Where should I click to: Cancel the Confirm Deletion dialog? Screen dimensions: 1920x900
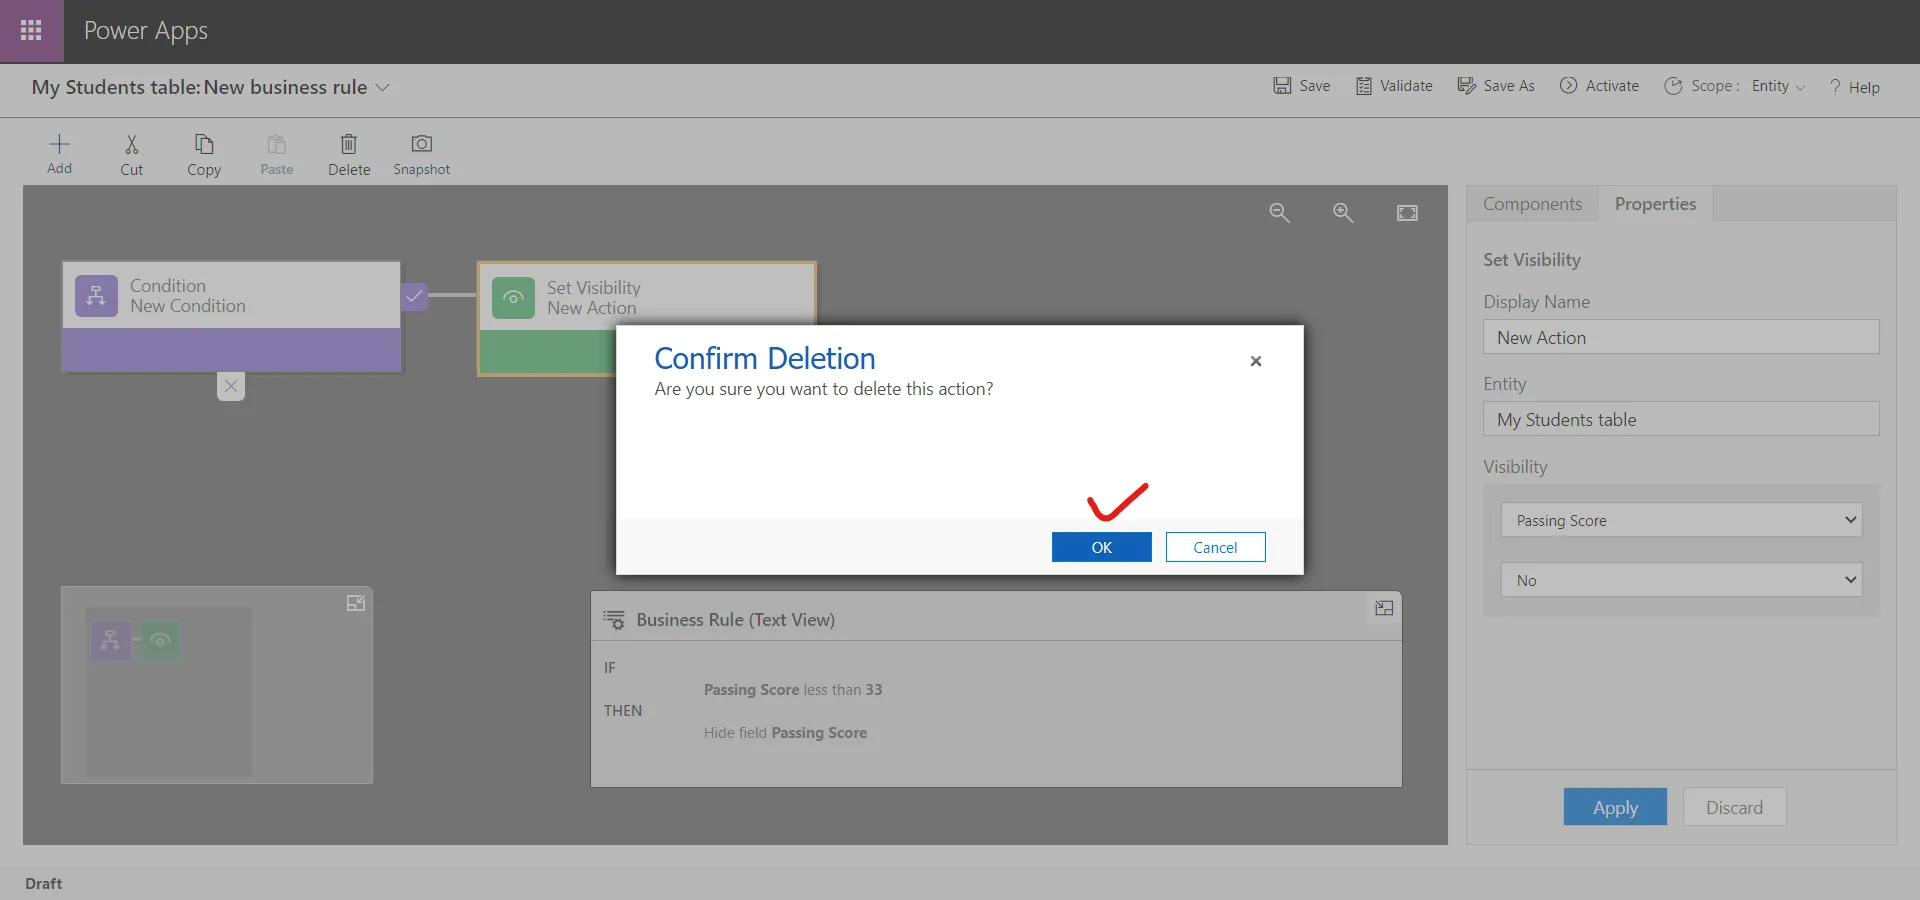(x=1215, y=547)
